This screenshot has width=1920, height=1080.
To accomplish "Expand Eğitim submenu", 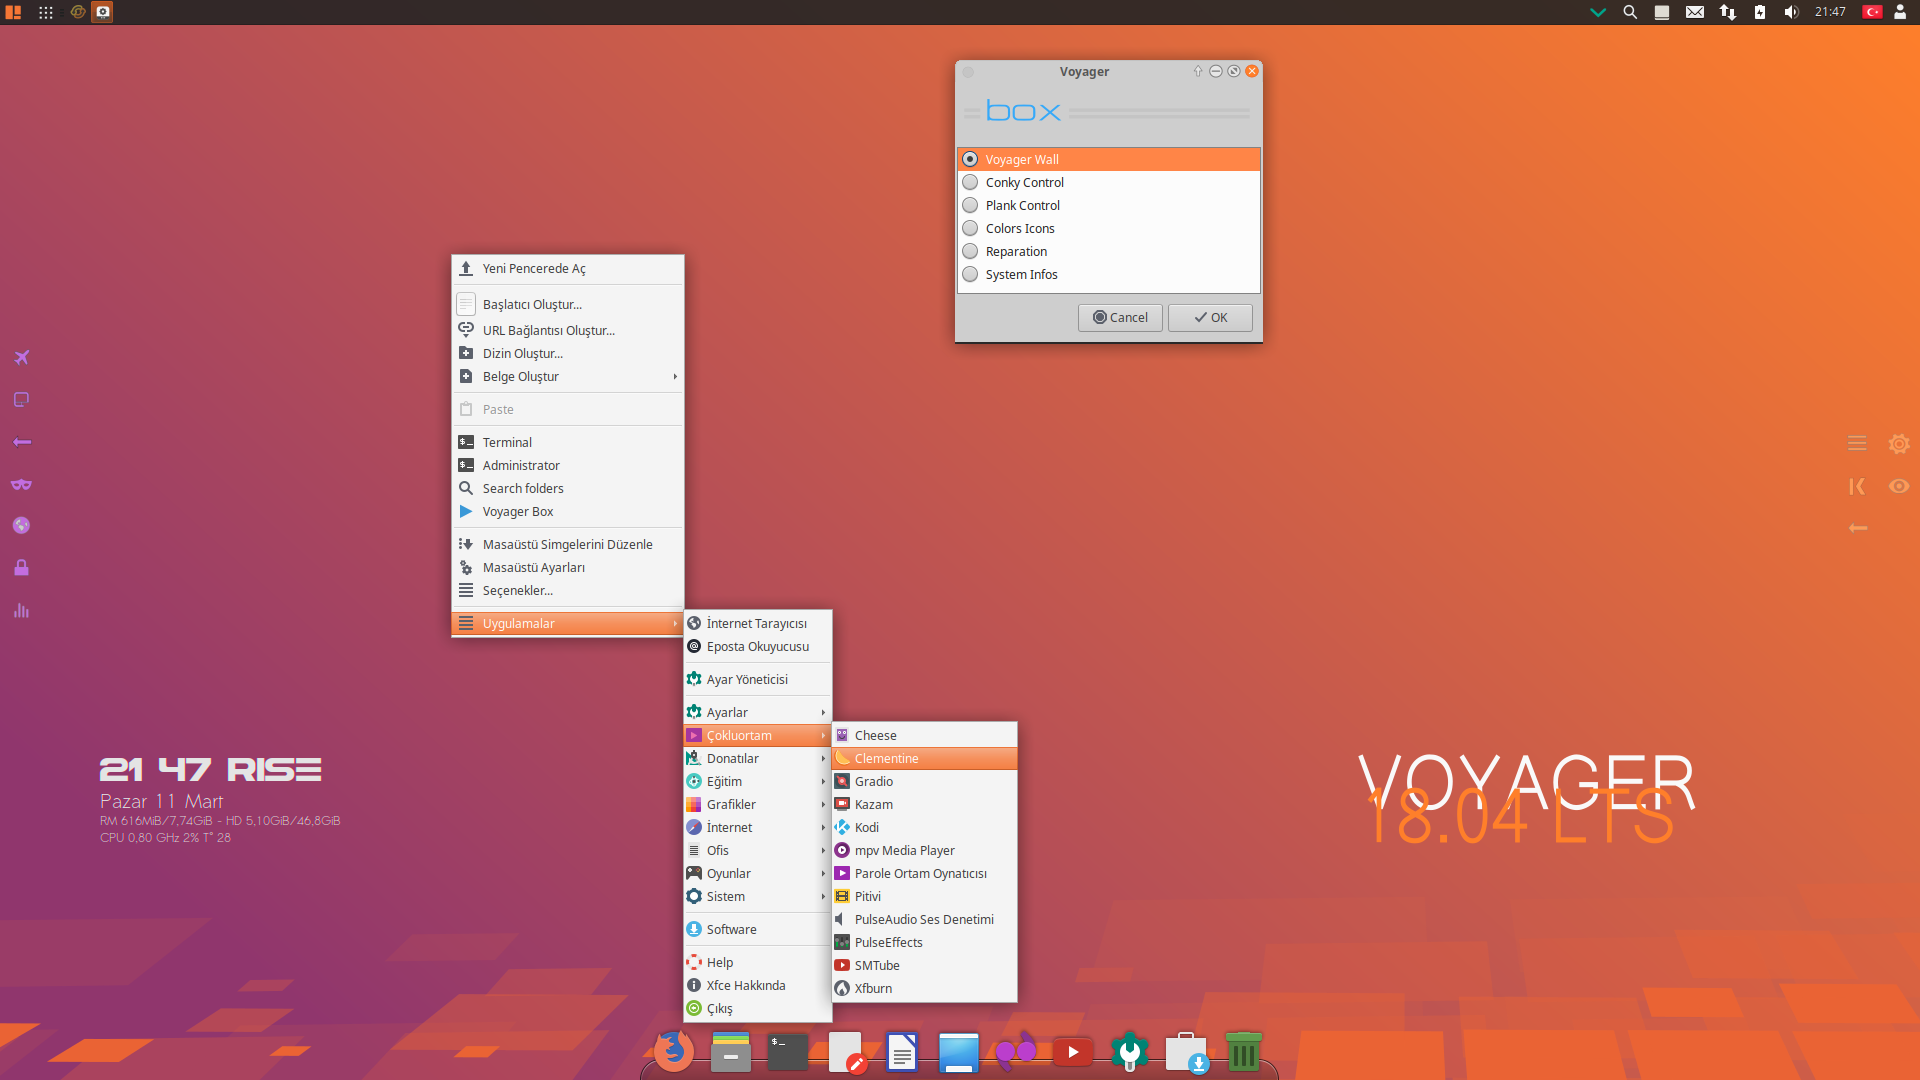I will click(757, 781).
